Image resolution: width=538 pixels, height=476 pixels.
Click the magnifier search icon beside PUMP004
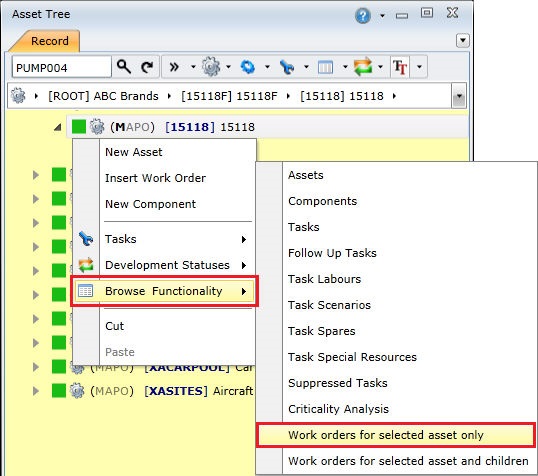click(124, 67)
